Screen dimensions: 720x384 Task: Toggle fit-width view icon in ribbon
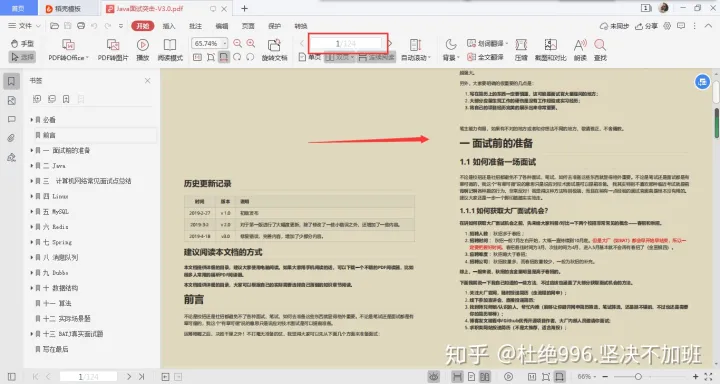tap(224, 57)
